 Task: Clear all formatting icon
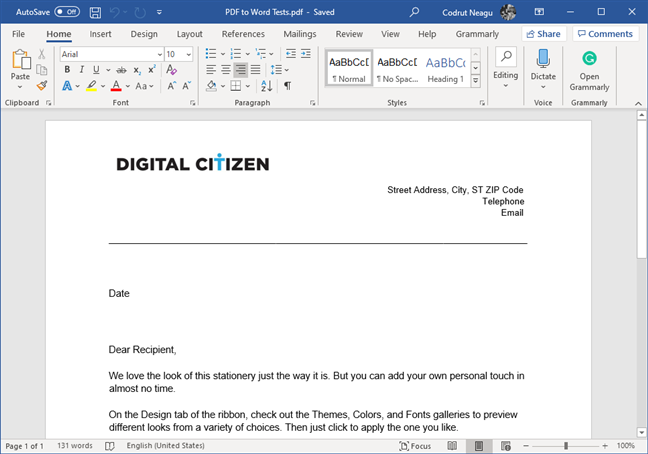[171, 69]
